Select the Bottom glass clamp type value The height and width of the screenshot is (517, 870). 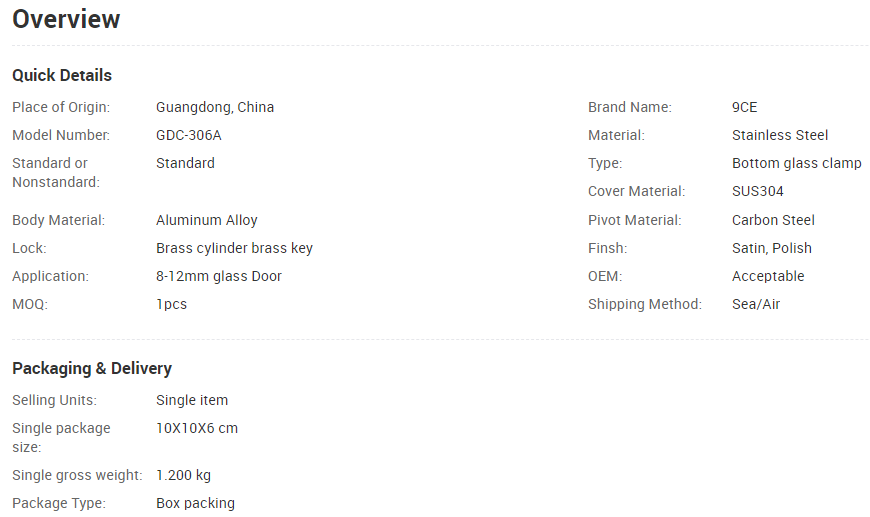pyautogui.click(x=797, y=163)
